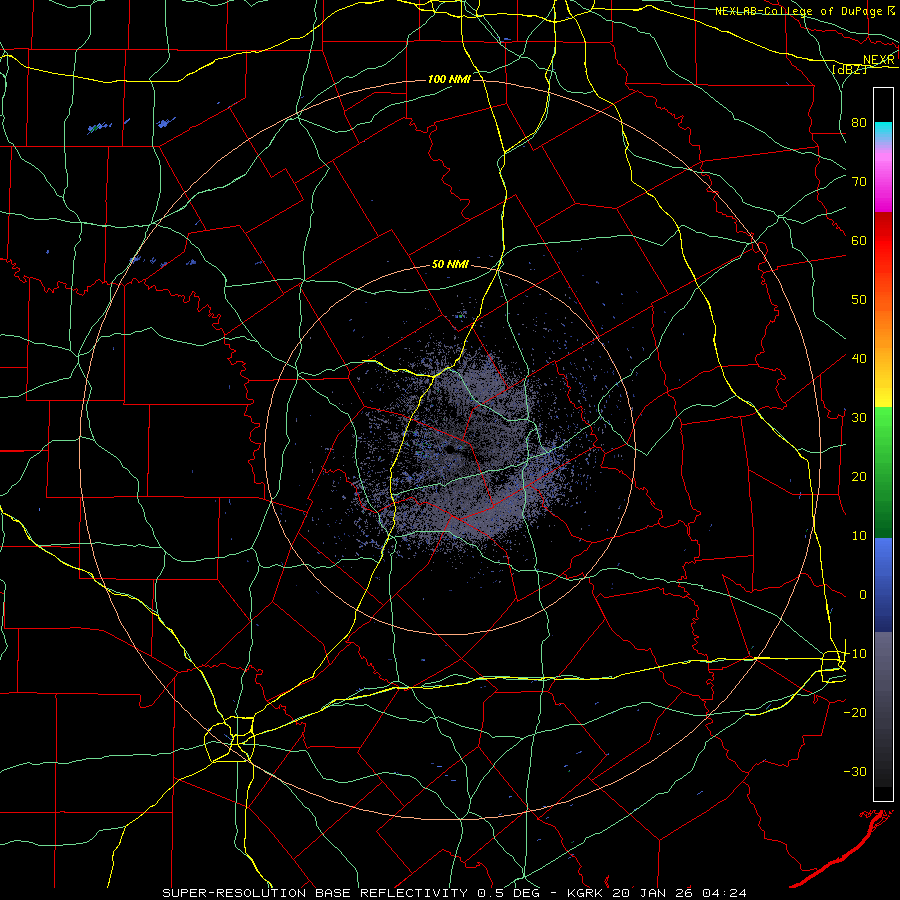Click the 60 value on the color scale
The width and height of the screenshot is (900, 900).
(859, 240)
